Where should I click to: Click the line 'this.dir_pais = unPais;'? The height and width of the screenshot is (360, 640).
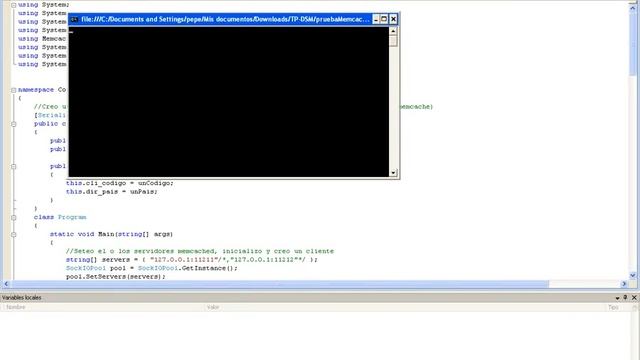[111, 192]
